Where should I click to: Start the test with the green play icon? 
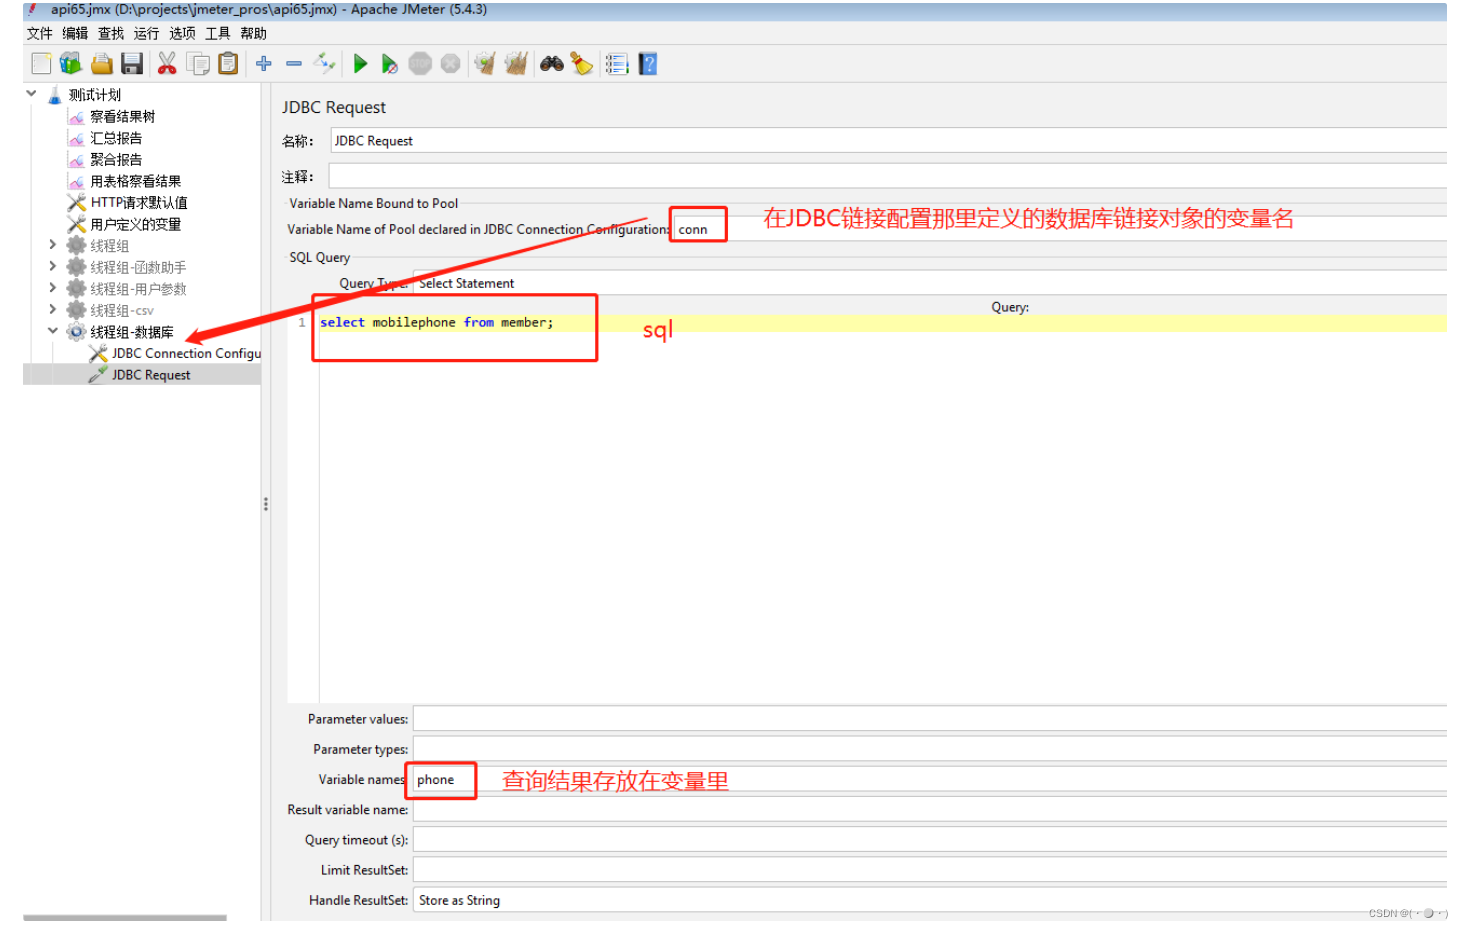(360, 64)
